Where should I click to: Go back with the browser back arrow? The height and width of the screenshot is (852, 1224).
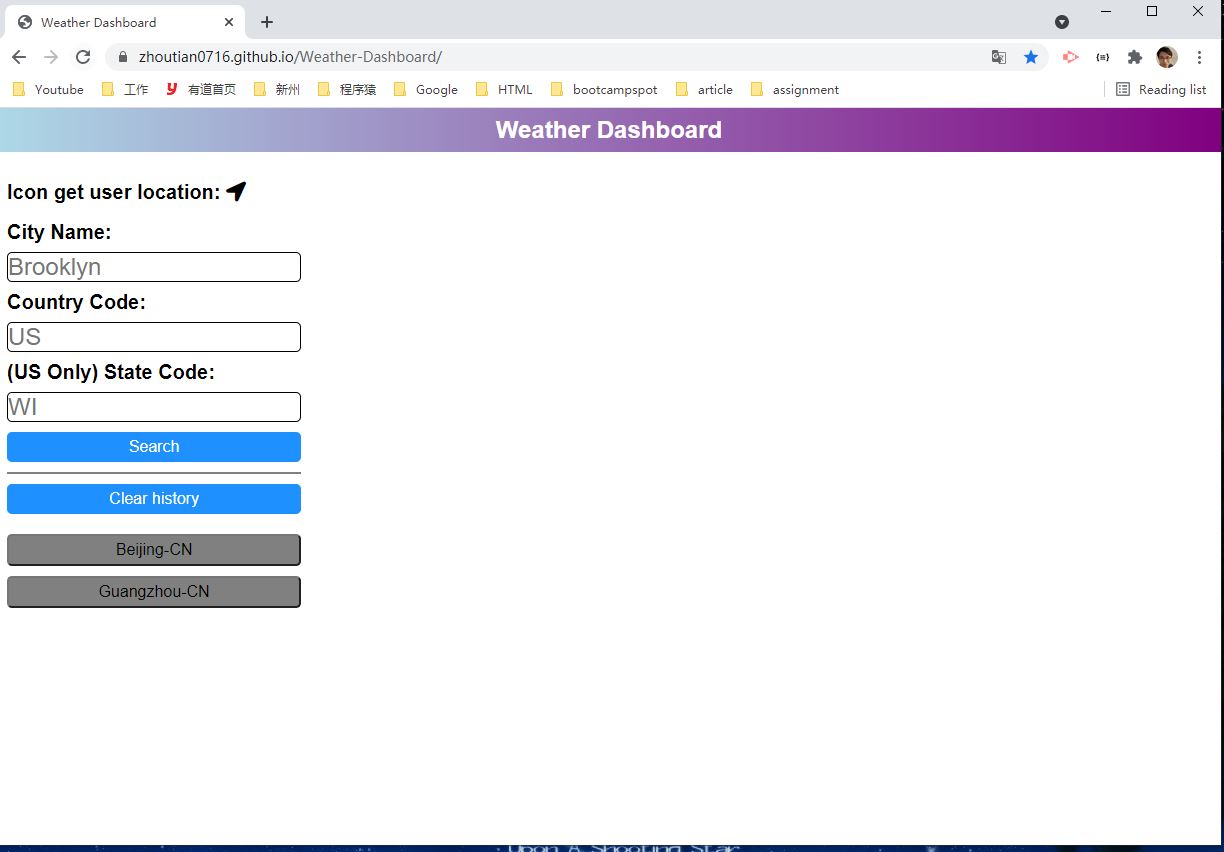(19, 57)
